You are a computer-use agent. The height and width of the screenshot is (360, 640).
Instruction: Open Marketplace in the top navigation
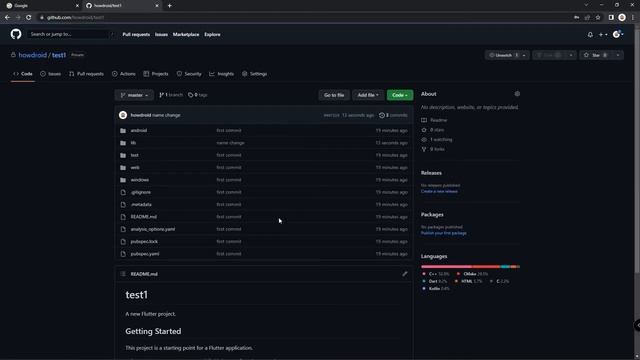tap(186, 35)
